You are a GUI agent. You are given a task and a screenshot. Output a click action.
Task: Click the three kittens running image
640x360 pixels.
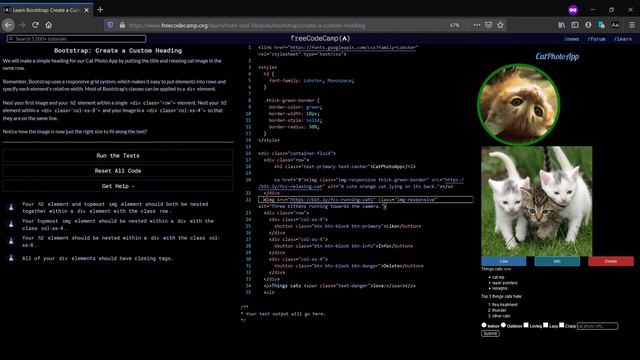tap(537, 201)
